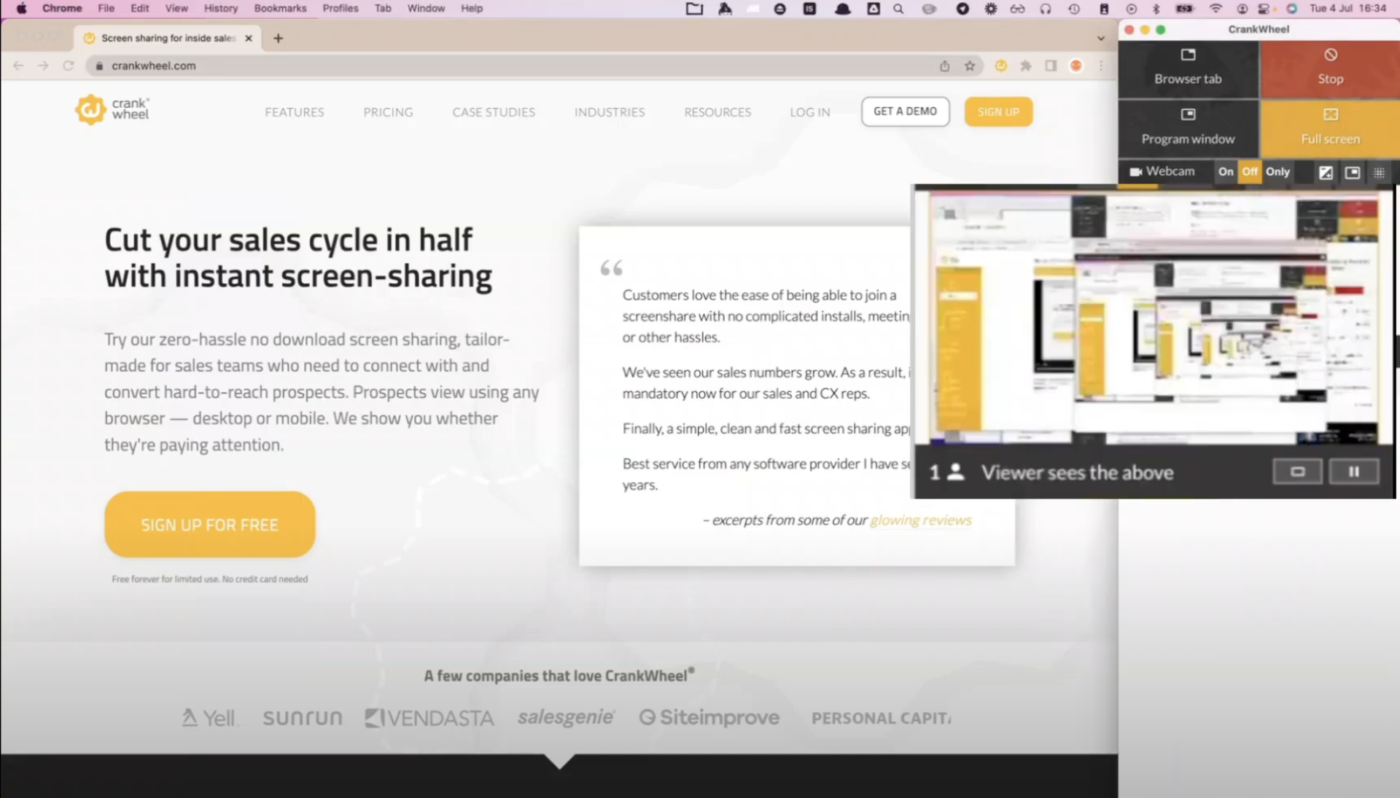Click the Siteimprove company logo
The width and height of the screenshot is (1400, 798).
709,718
